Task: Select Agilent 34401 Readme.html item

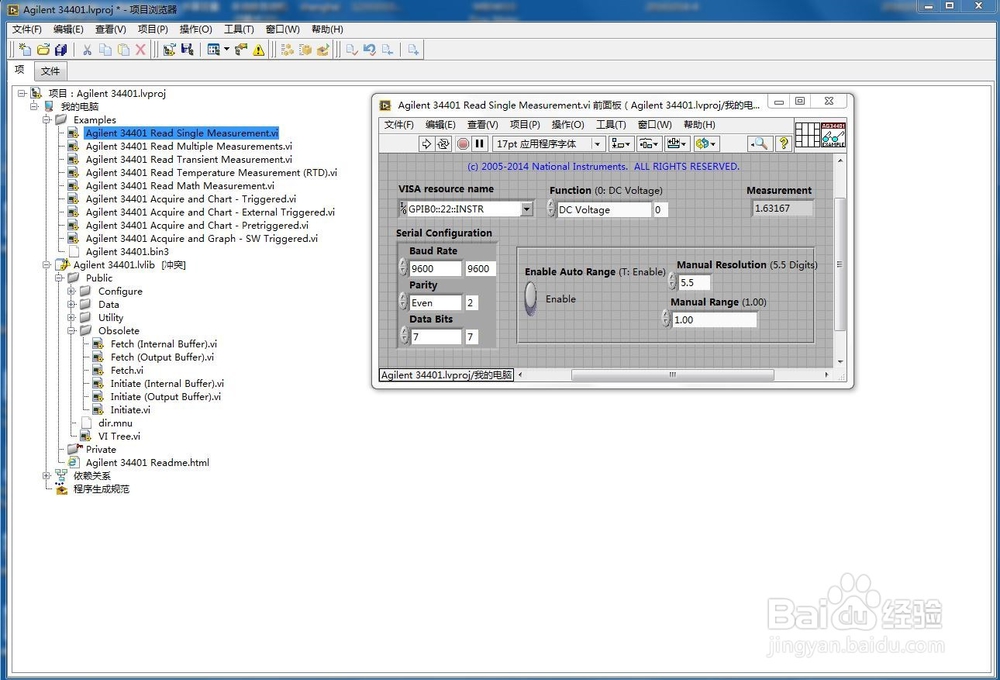Action: (147, 462)
